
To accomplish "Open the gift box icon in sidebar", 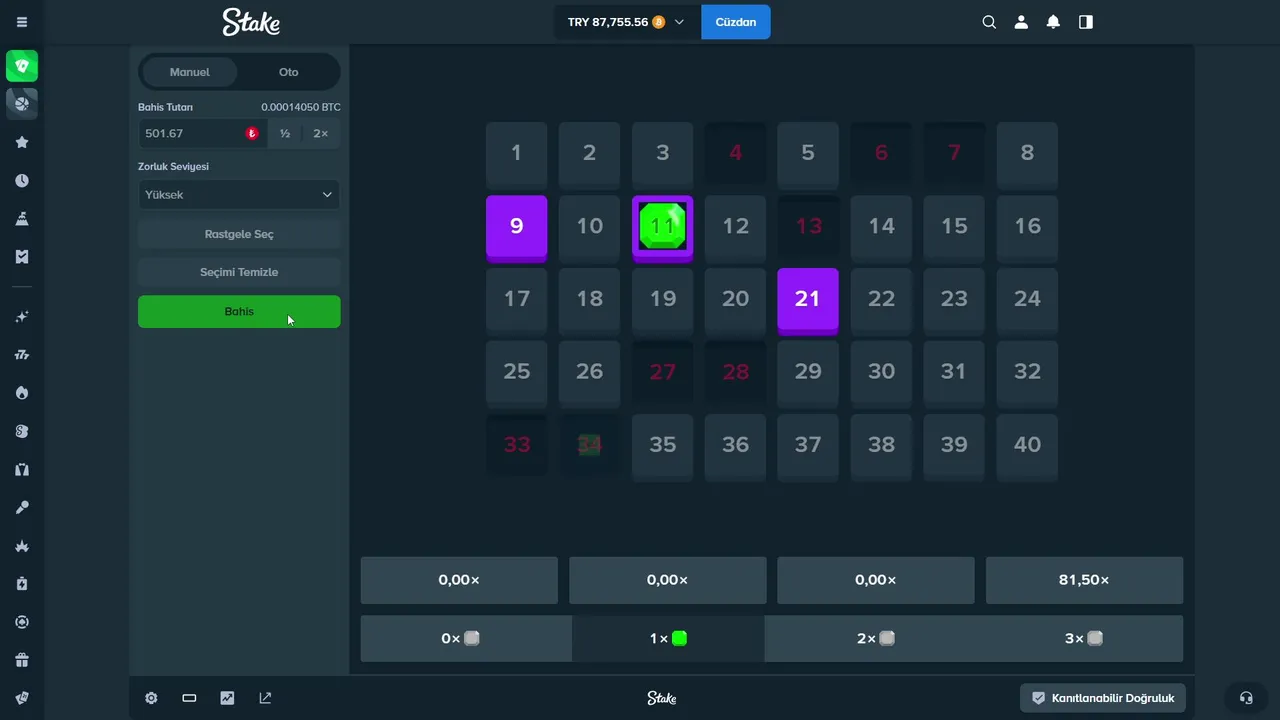I will click(x=22, y=660).
